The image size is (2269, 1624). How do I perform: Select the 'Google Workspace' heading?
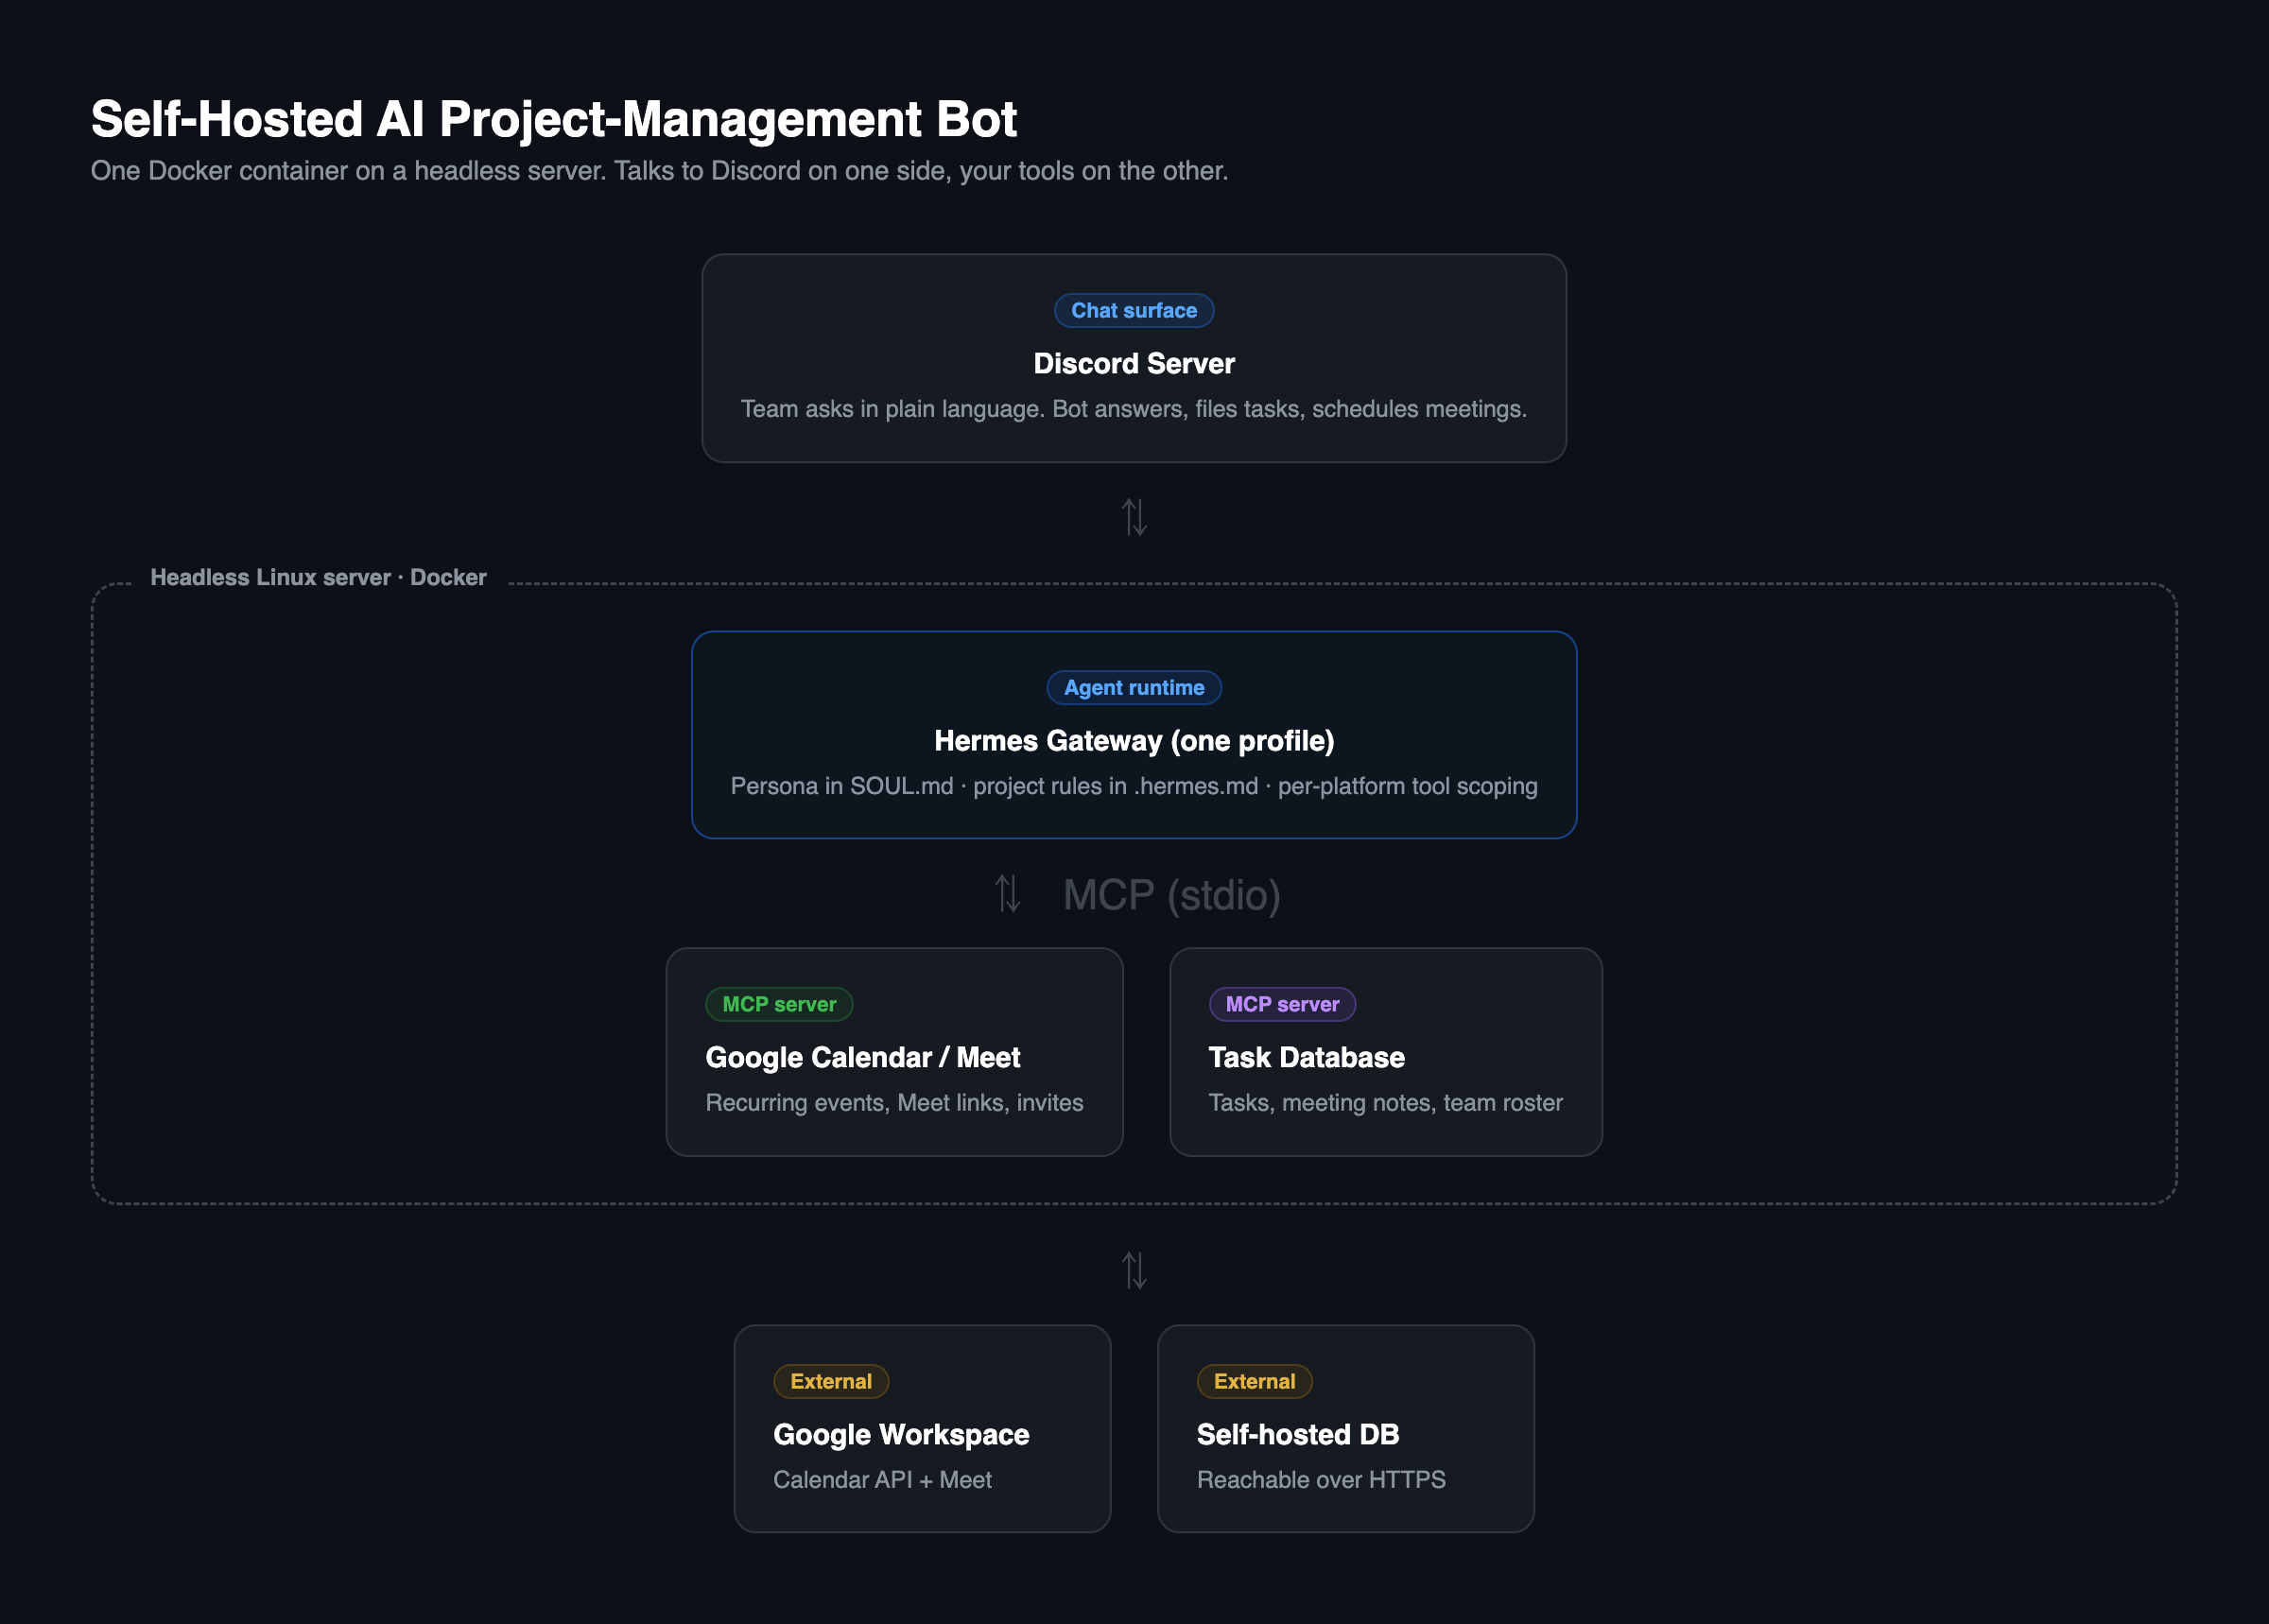[901, 1434]
